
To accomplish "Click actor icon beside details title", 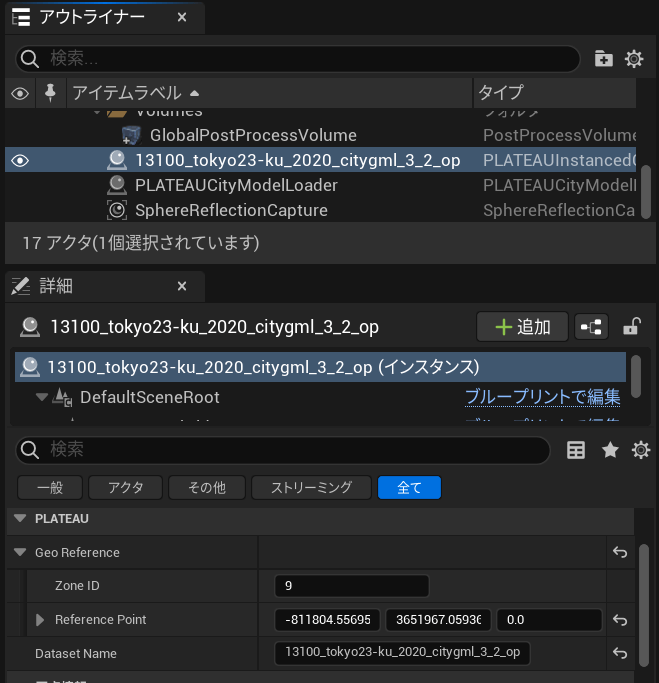I will pyautogui.click(x=30, y=327).
